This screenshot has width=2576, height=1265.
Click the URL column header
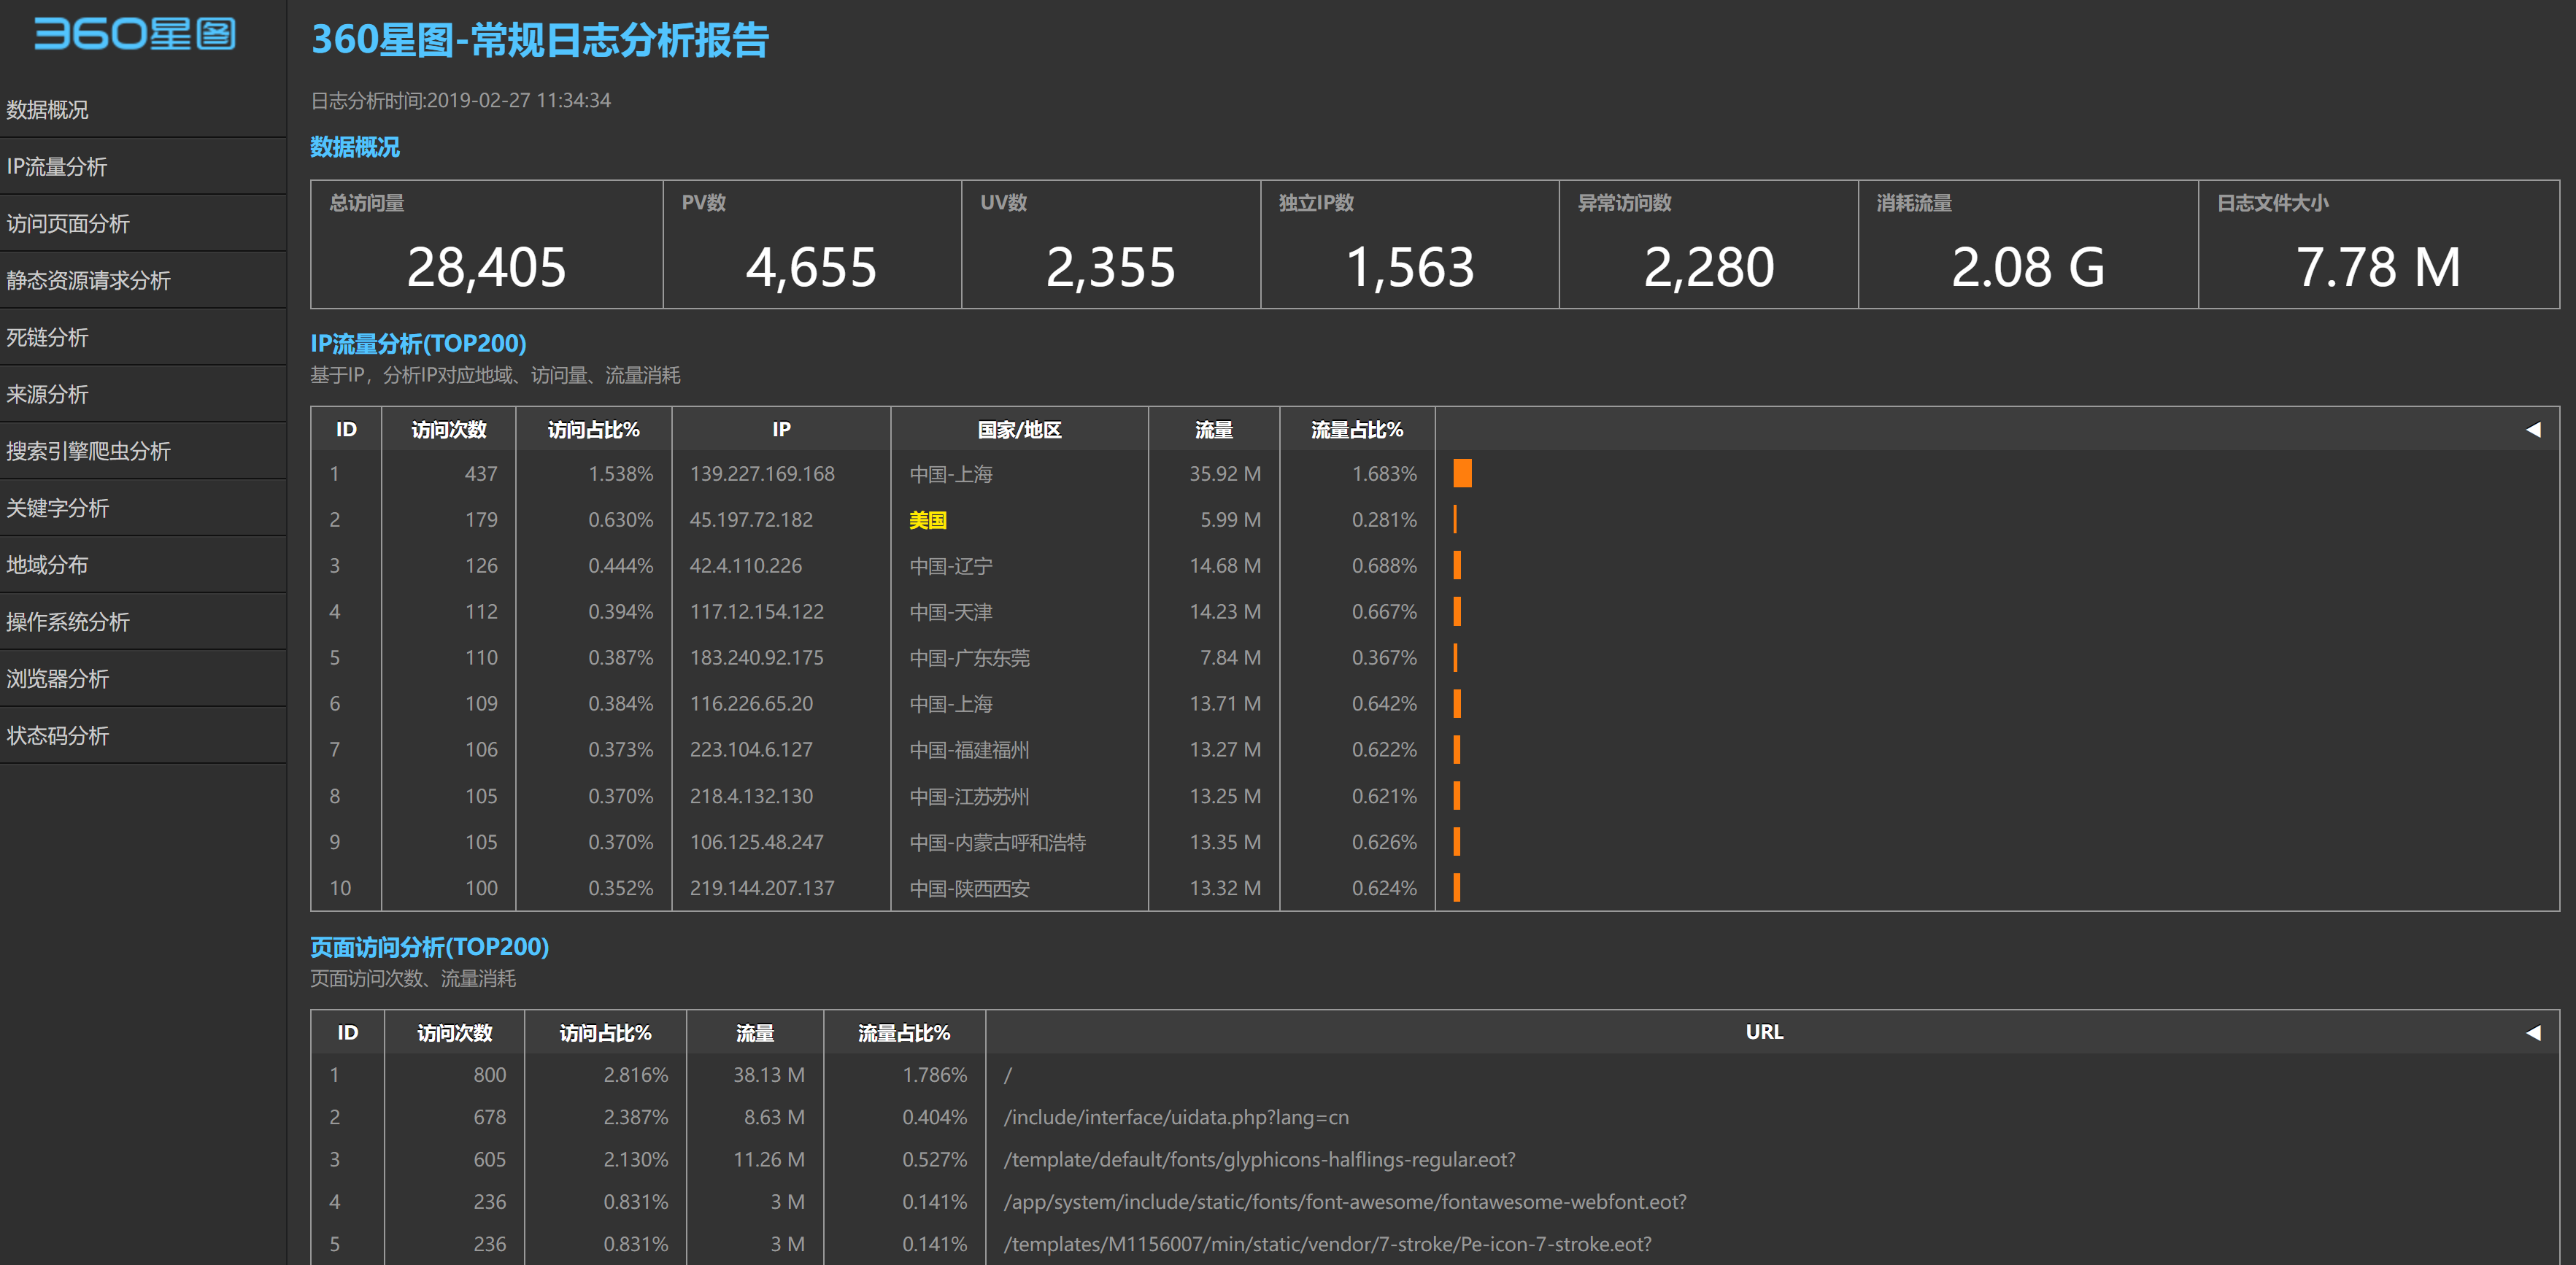(1764, 1032)
